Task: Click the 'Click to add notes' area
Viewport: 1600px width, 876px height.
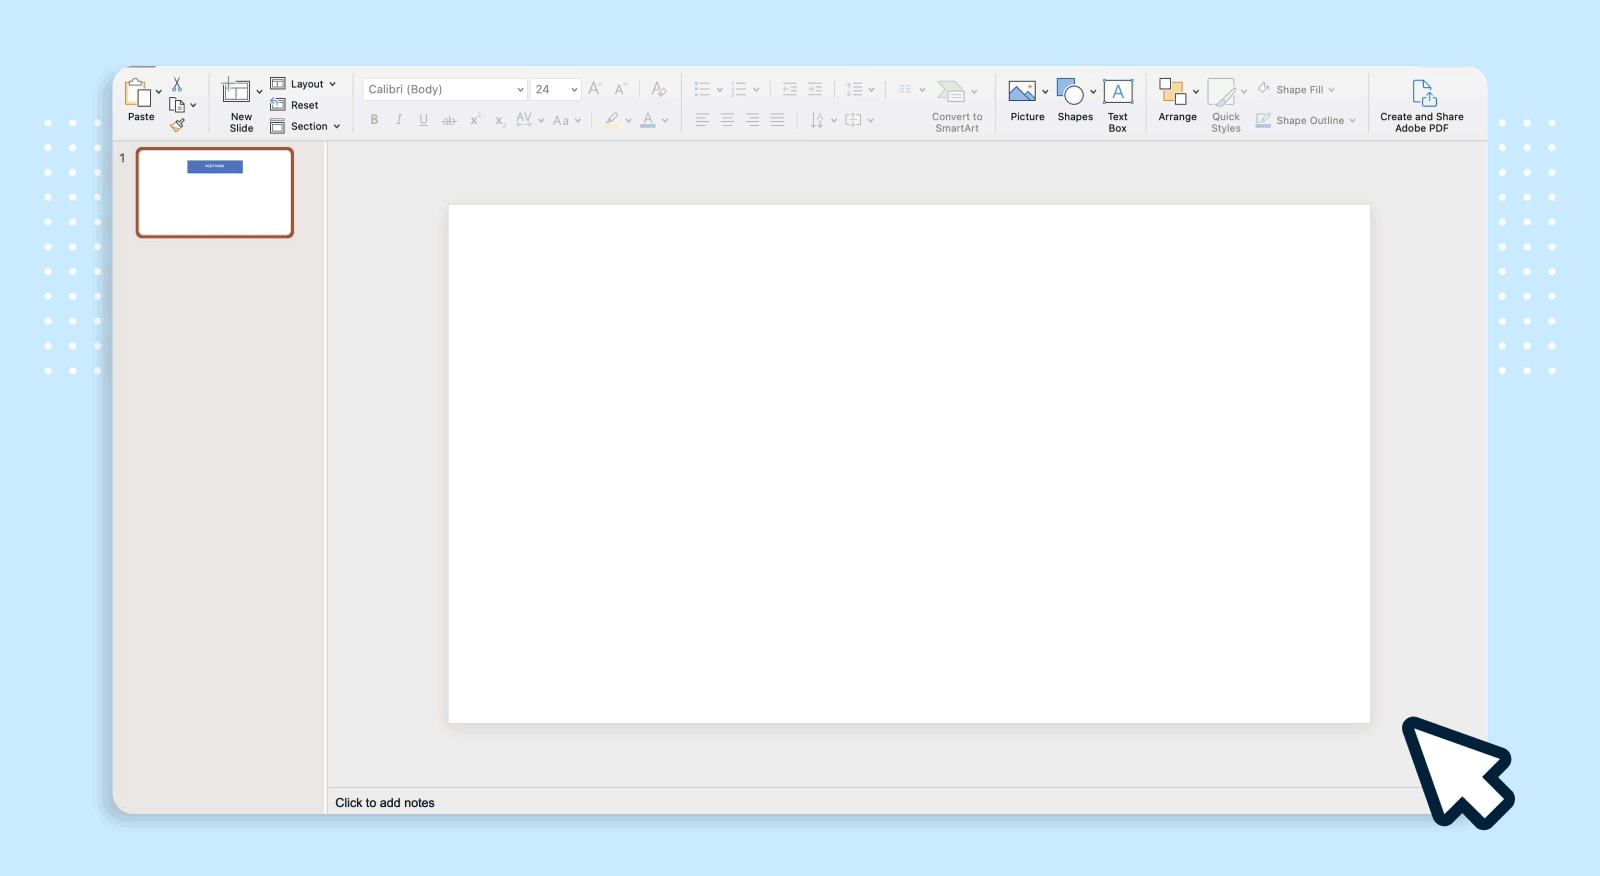Action: (385, 803)
